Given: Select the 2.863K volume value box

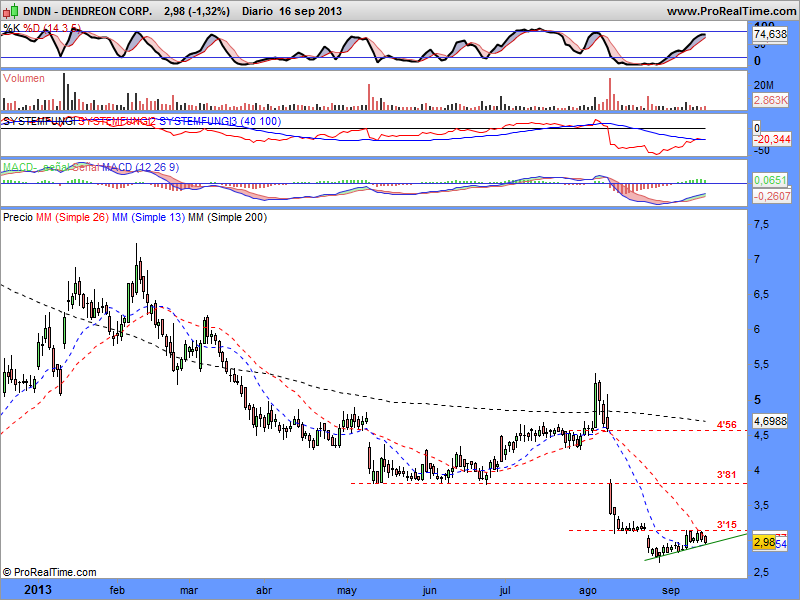Looking at the screenshot, I should 770,100.
